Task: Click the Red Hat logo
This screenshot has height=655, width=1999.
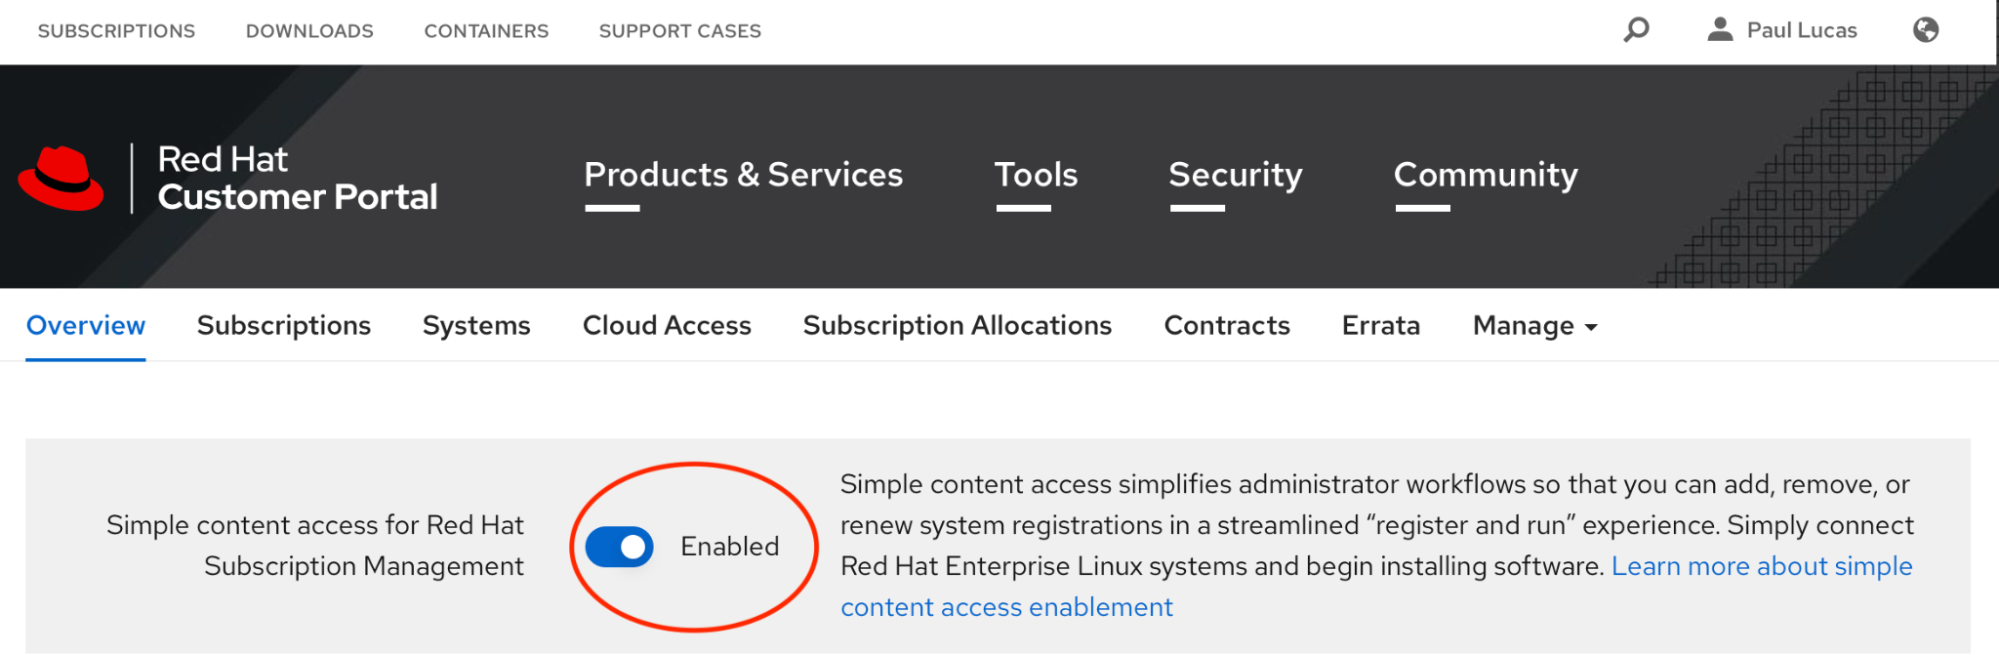Action: coord(62,179)
